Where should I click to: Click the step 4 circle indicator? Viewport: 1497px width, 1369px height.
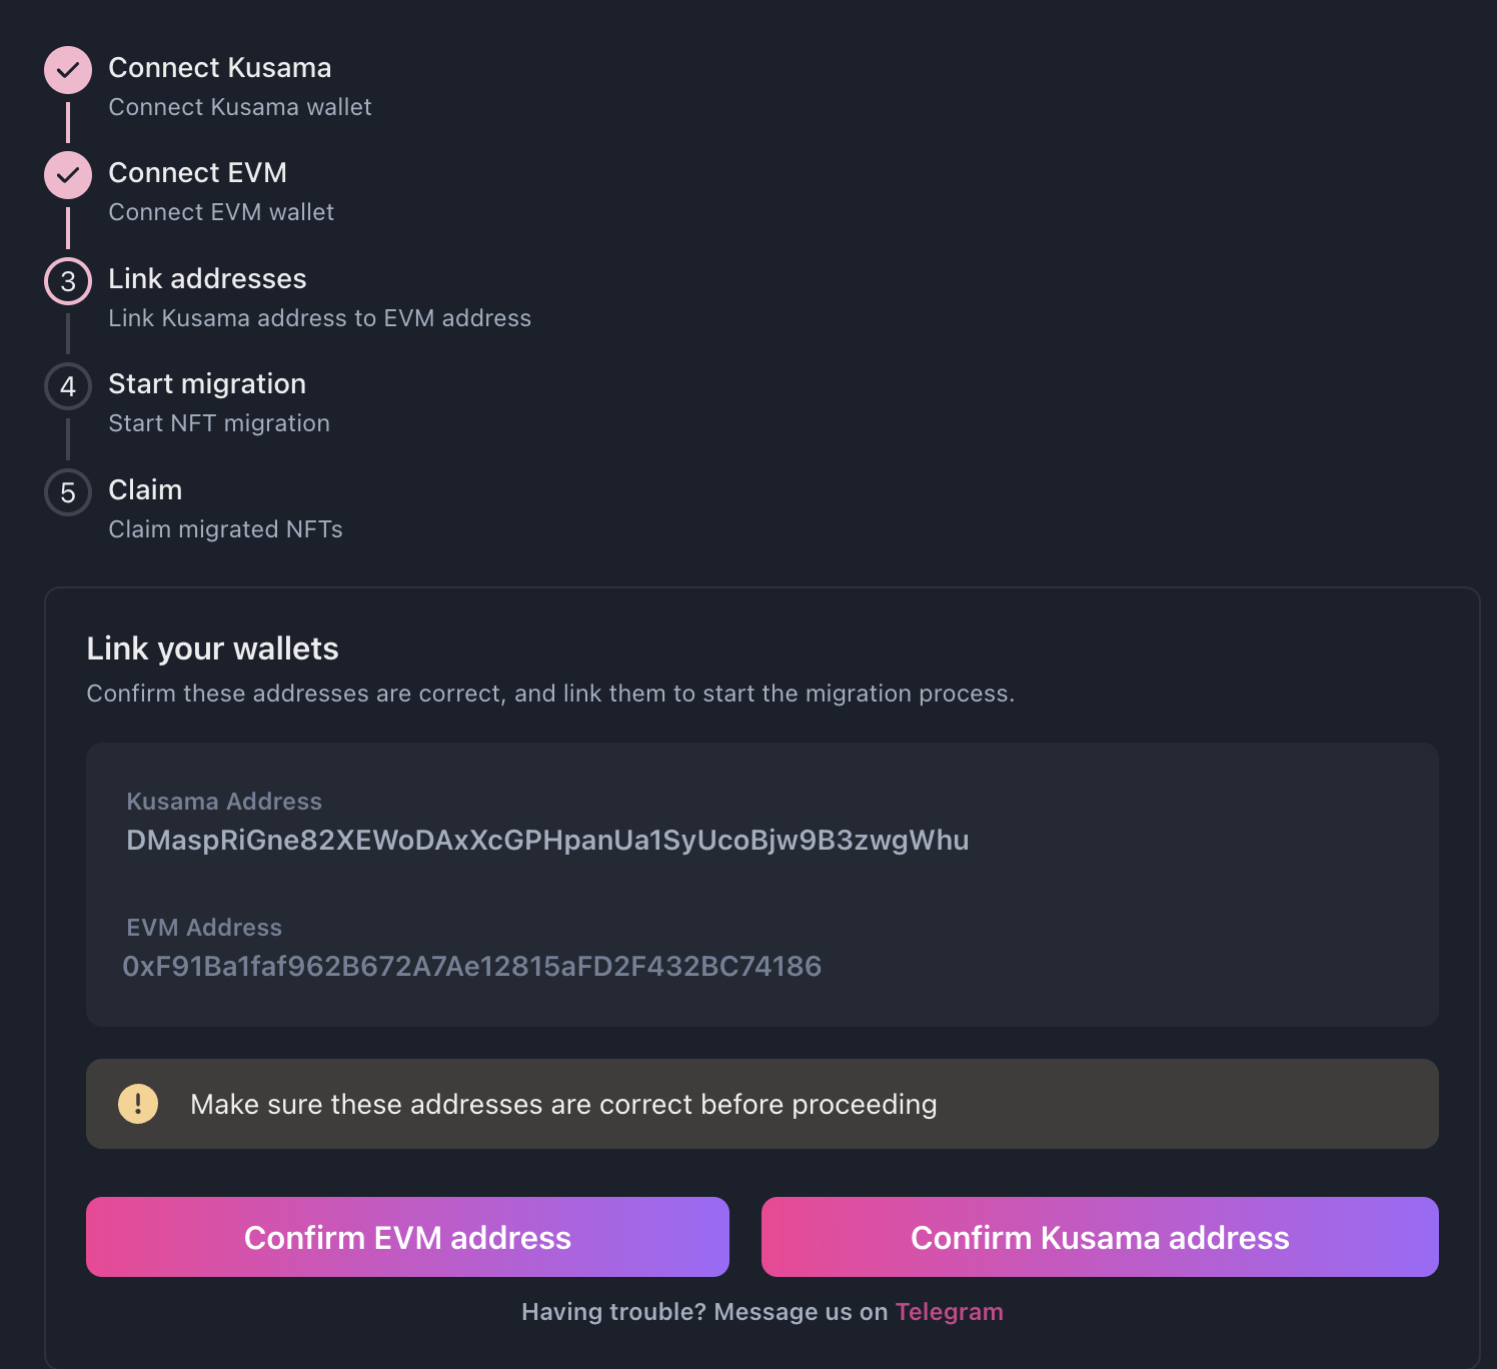tap(66, 387)
